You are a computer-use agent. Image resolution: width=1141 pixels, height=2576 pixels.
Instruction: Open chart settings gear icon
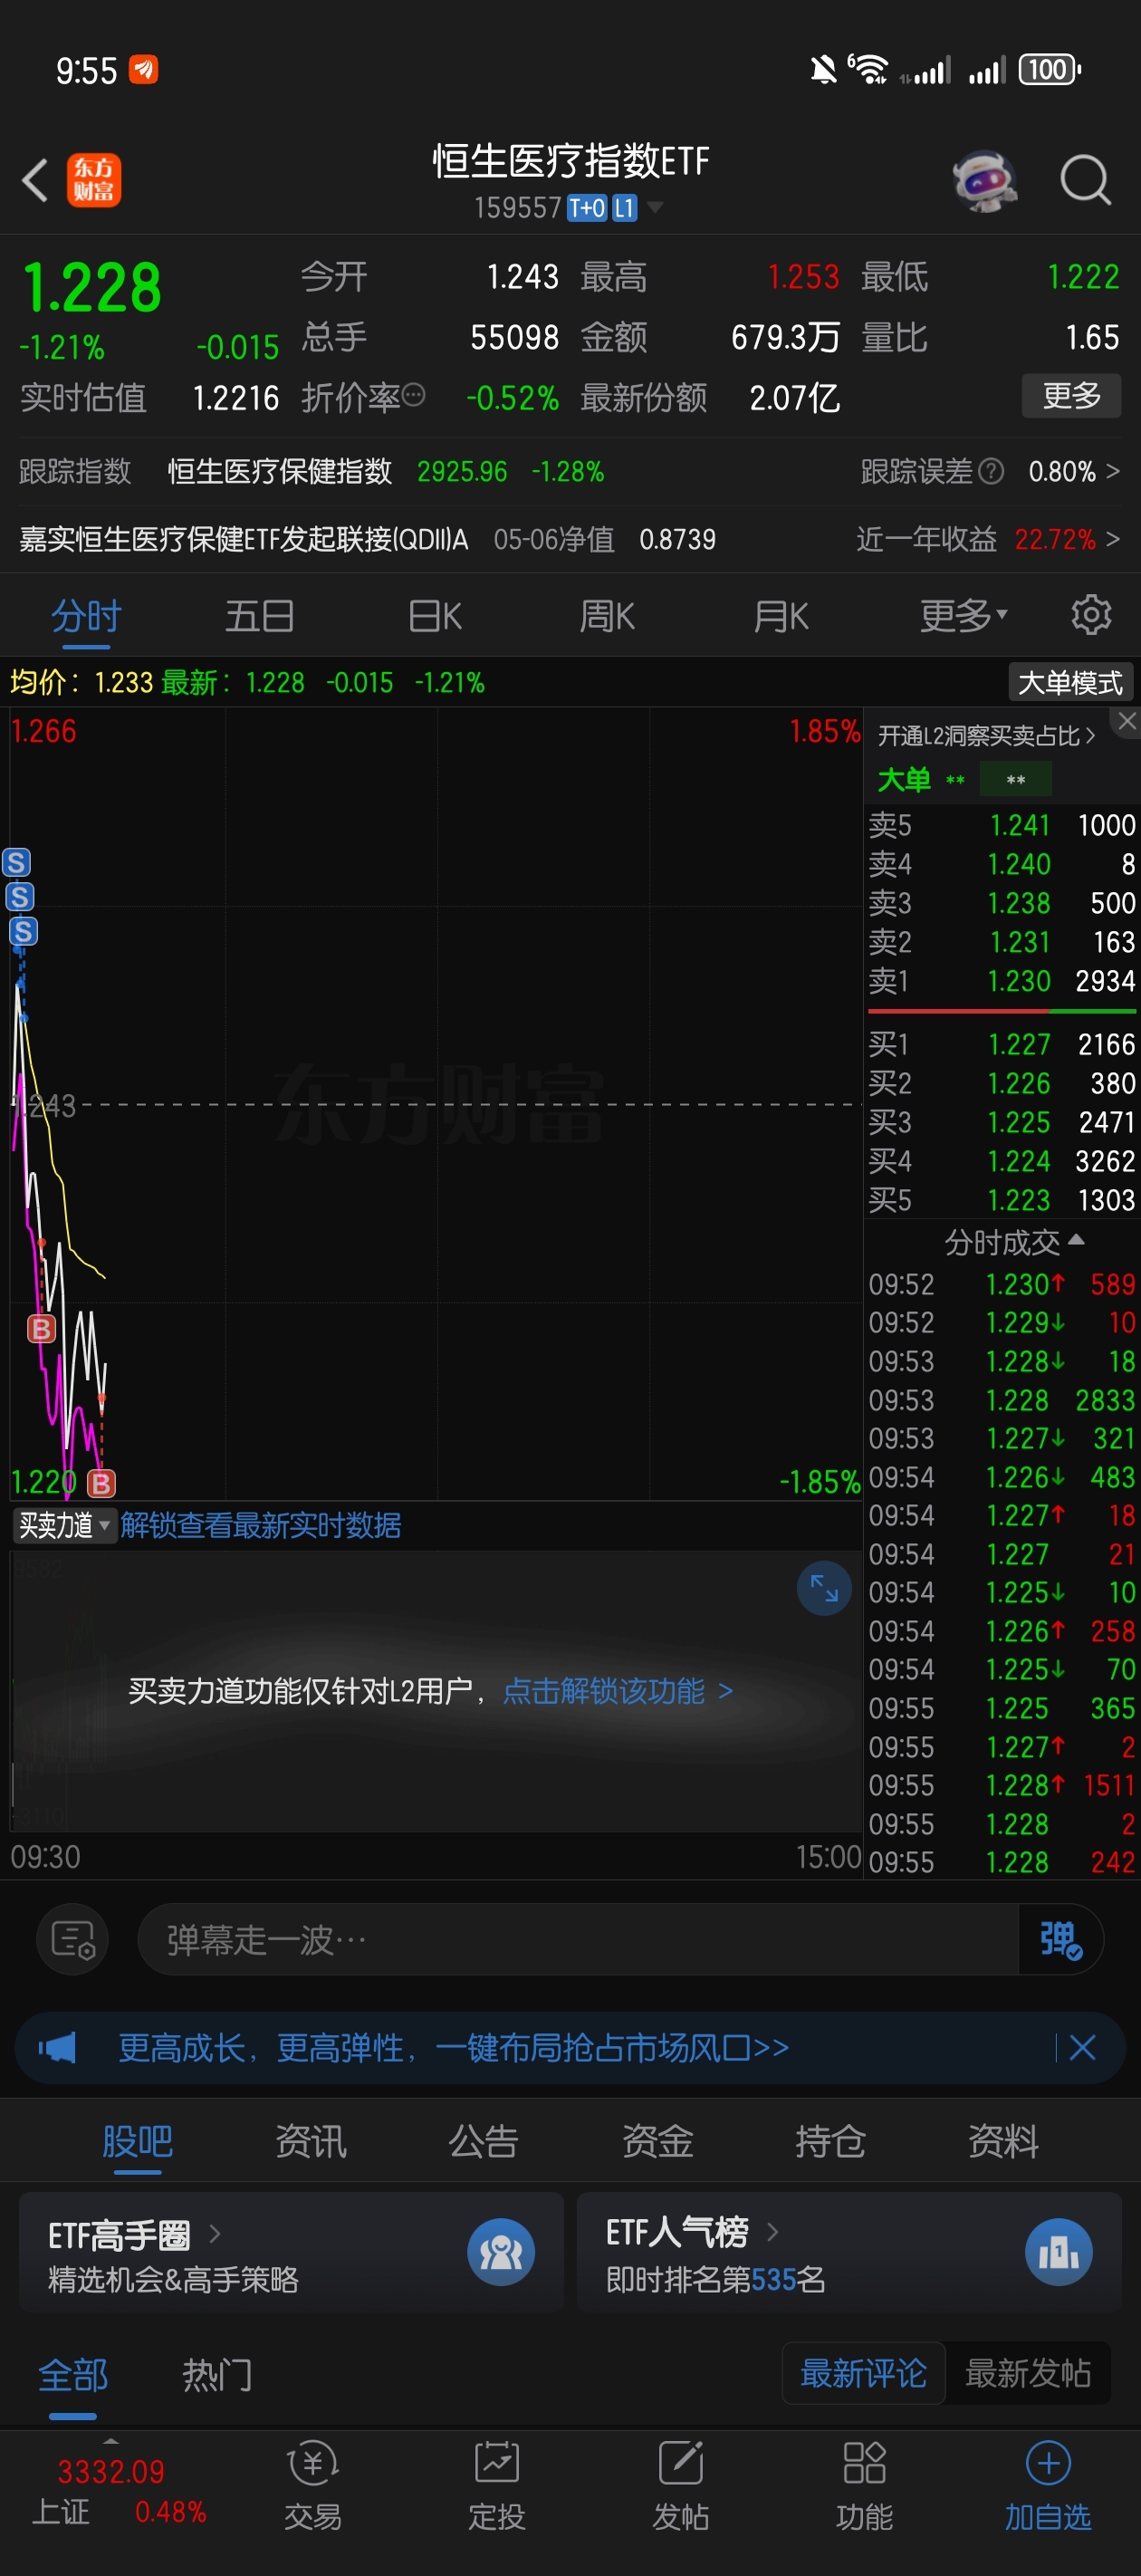pos(1091,615)
